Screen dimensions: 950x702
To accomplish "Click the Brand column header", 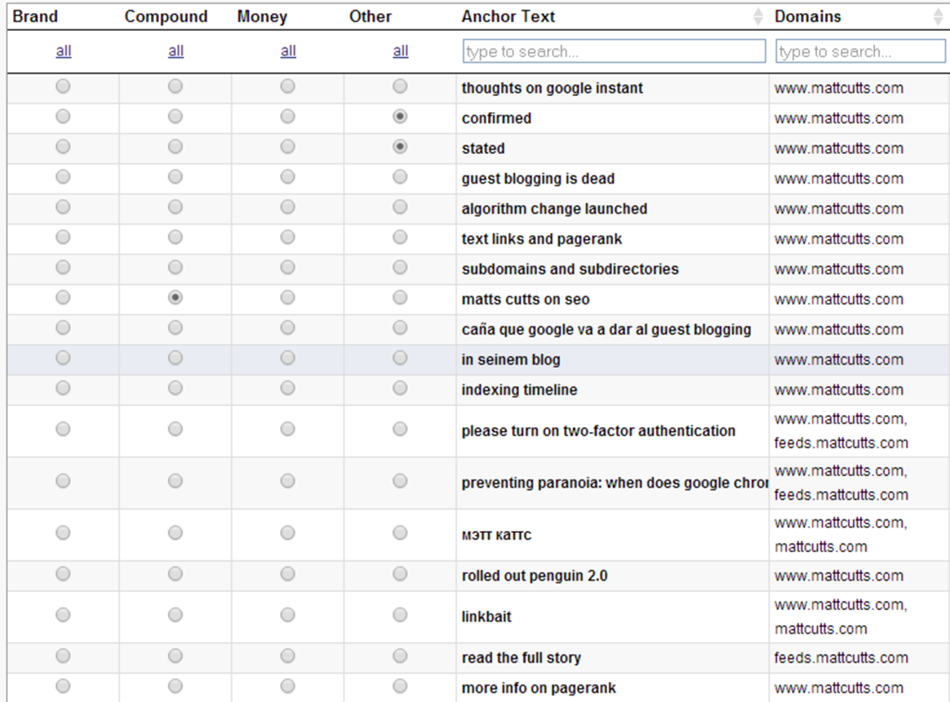I will click(35, 16).
